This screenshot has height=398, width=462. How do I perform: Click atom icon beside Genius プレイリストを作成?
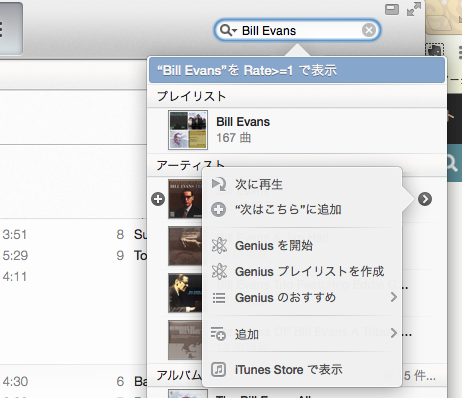219,271
